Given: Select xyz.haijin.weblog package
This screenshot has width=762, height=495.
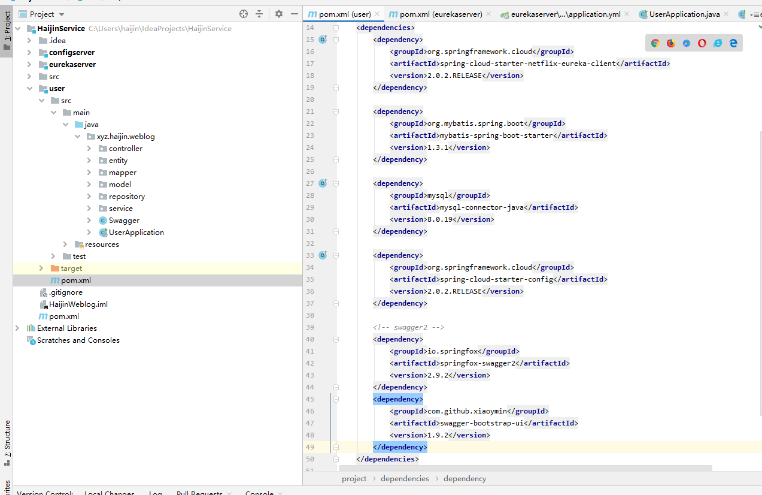Looking at the screenshot, I should tap(125, 137).
